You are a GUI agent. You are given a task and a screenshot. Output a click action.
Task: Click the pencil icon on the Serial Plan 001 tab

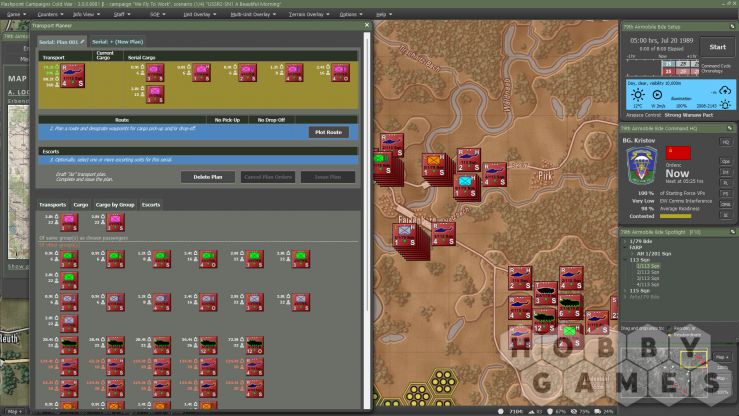(82, 41)
